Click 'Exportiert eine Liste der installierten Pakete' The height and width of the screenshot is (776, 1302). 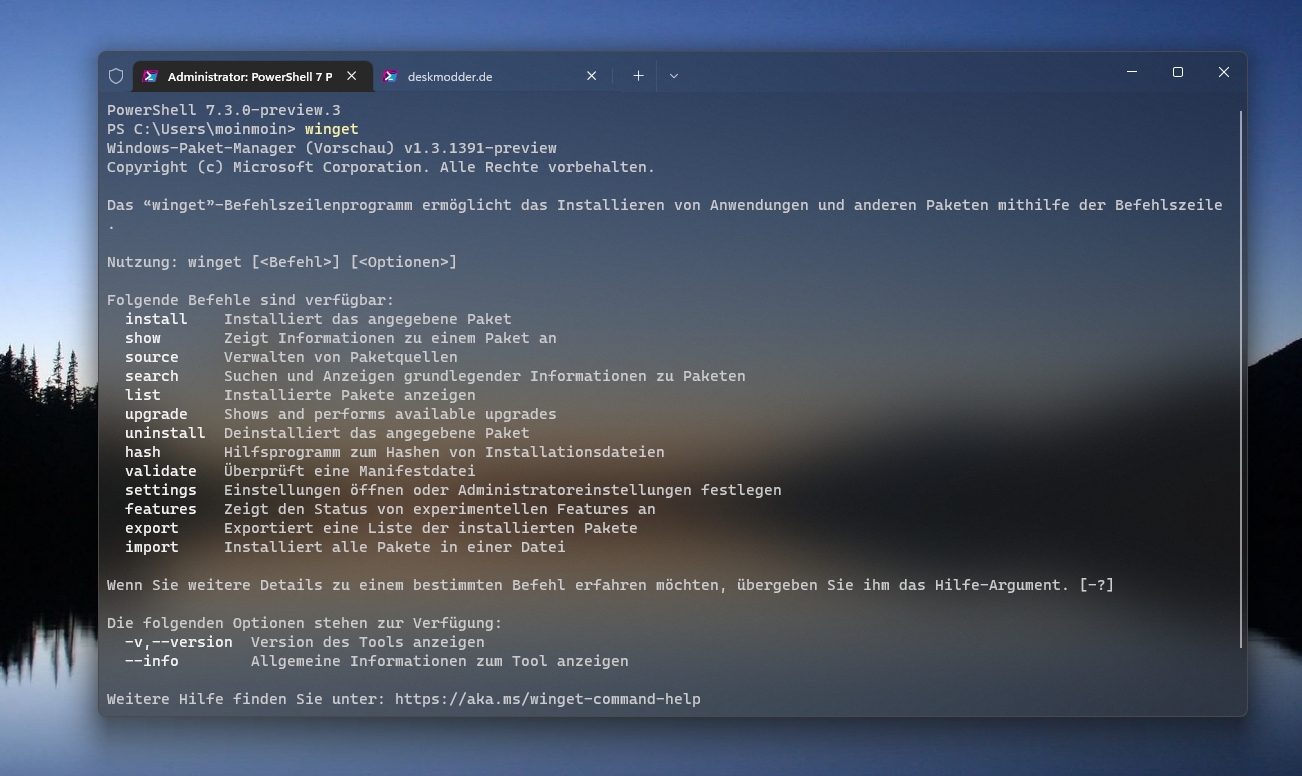(431, 528)
